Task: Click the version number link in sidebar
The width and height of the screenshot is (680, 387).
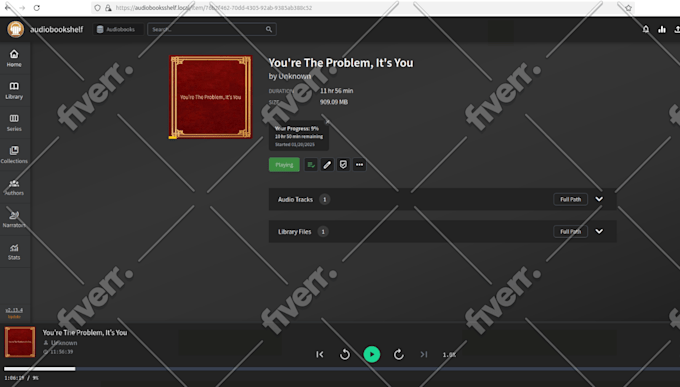Action: [x=14, y=310]
